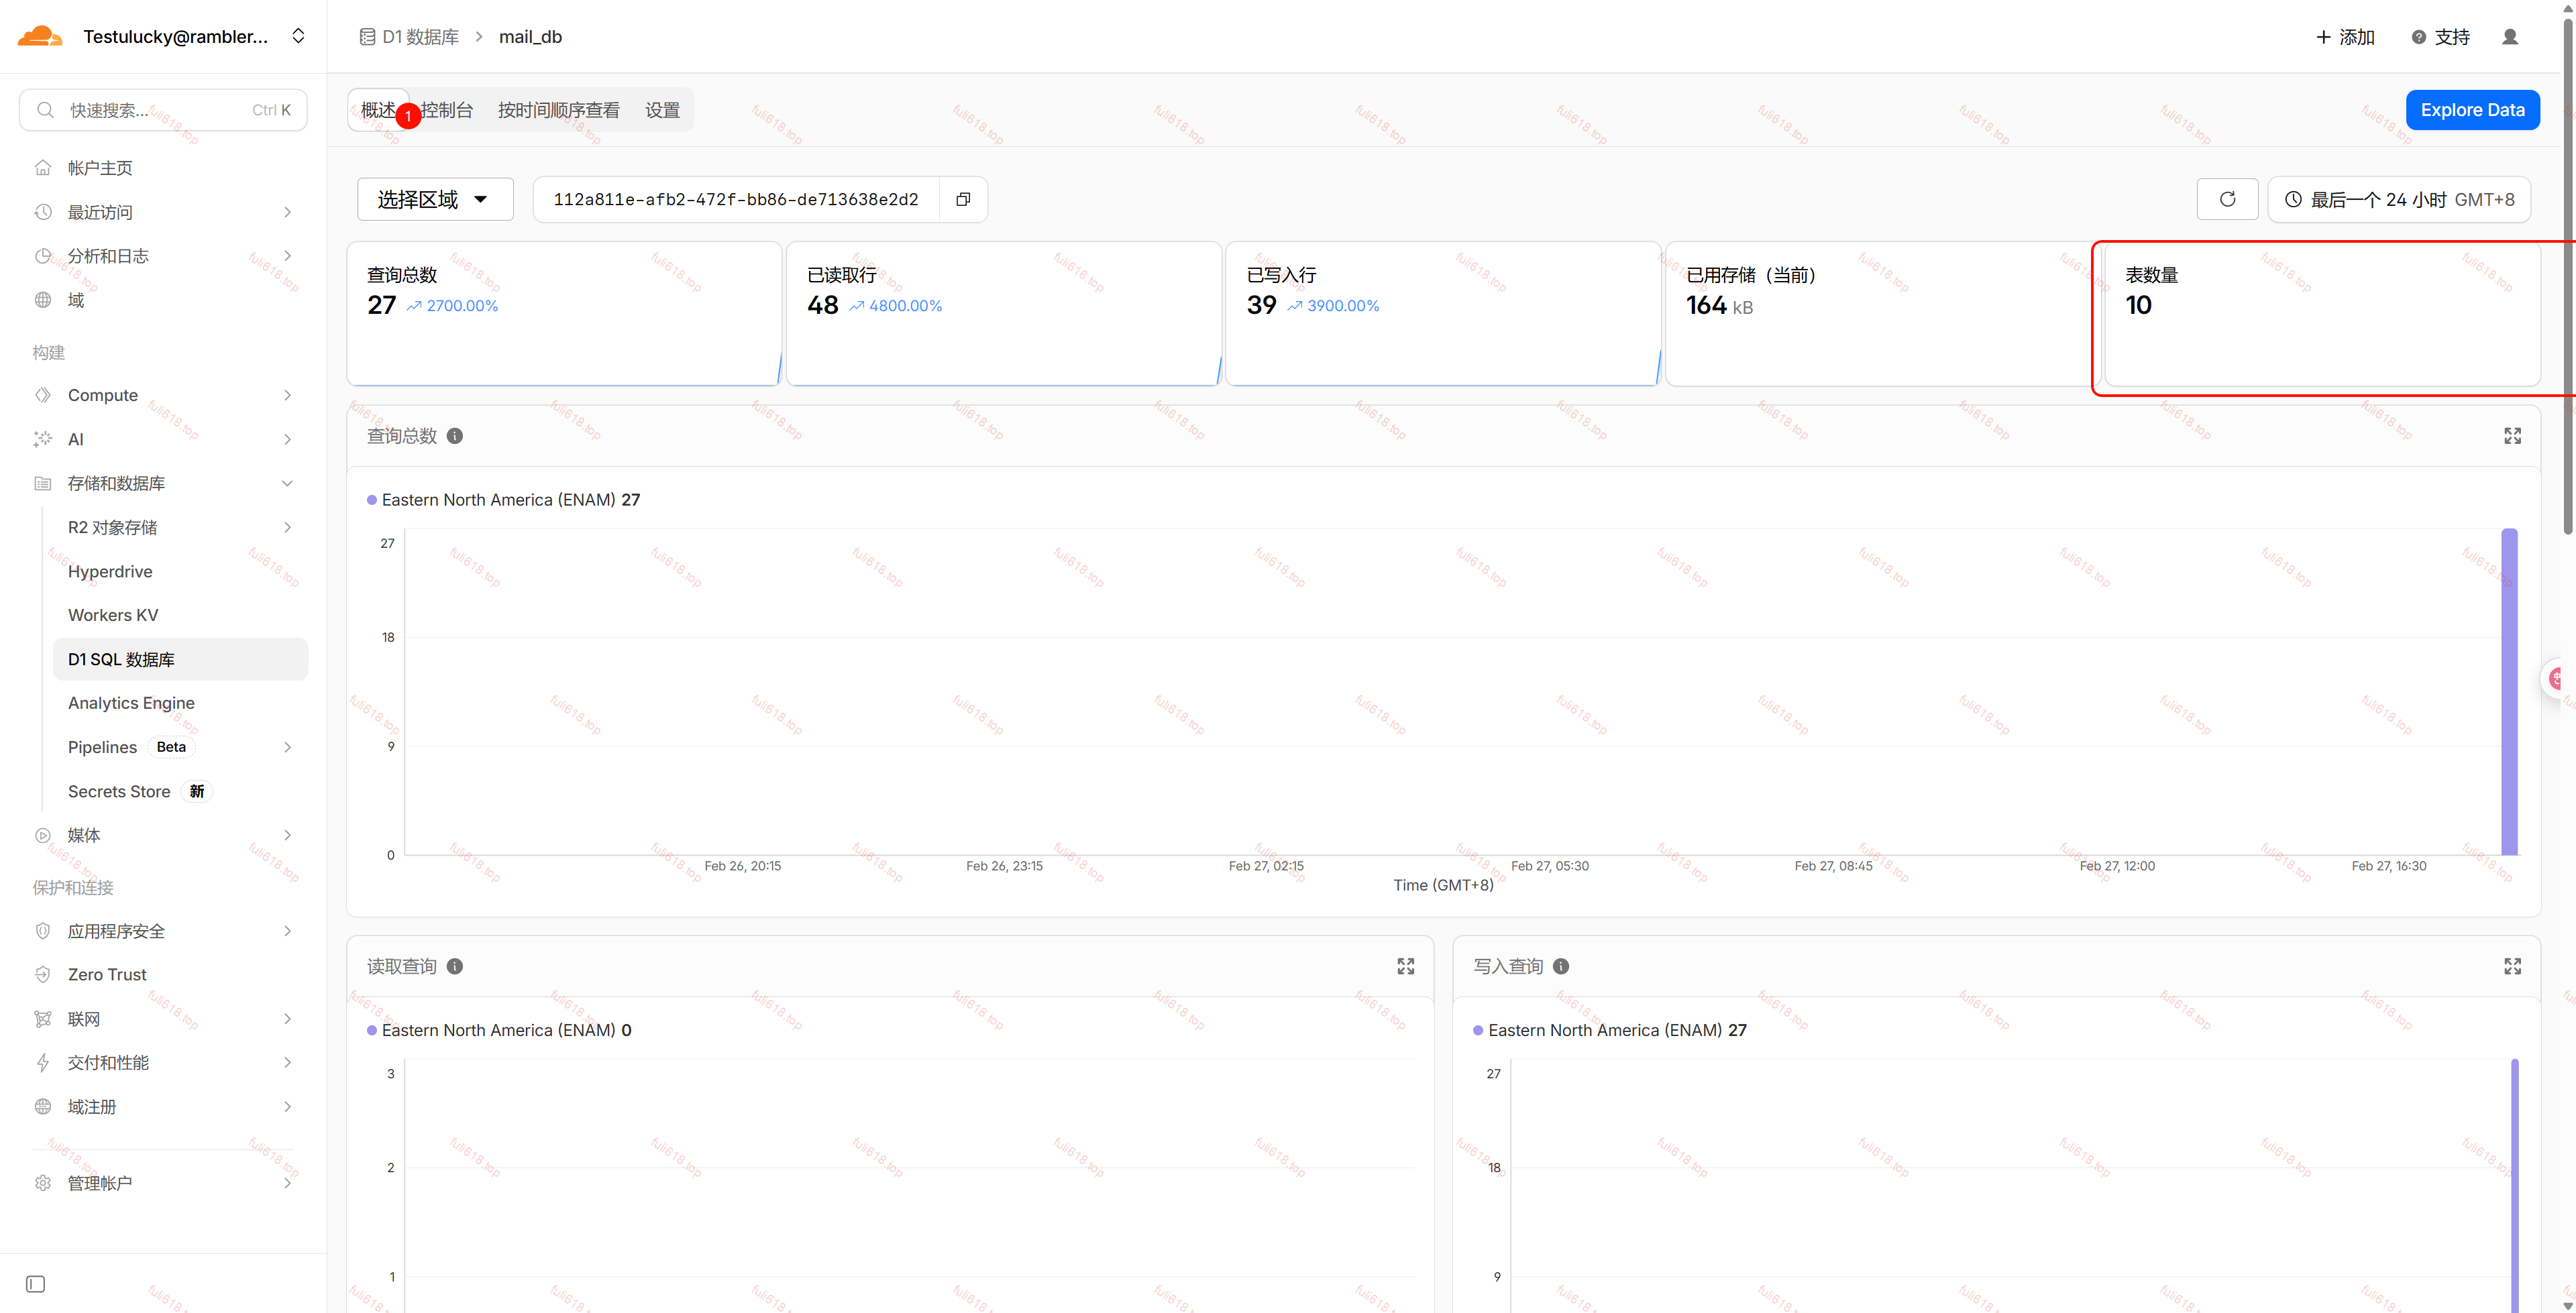Expand 读取查询 chart to fullscreen
Screen dimensions: 2576x1313
click(x=1406, y=966)
